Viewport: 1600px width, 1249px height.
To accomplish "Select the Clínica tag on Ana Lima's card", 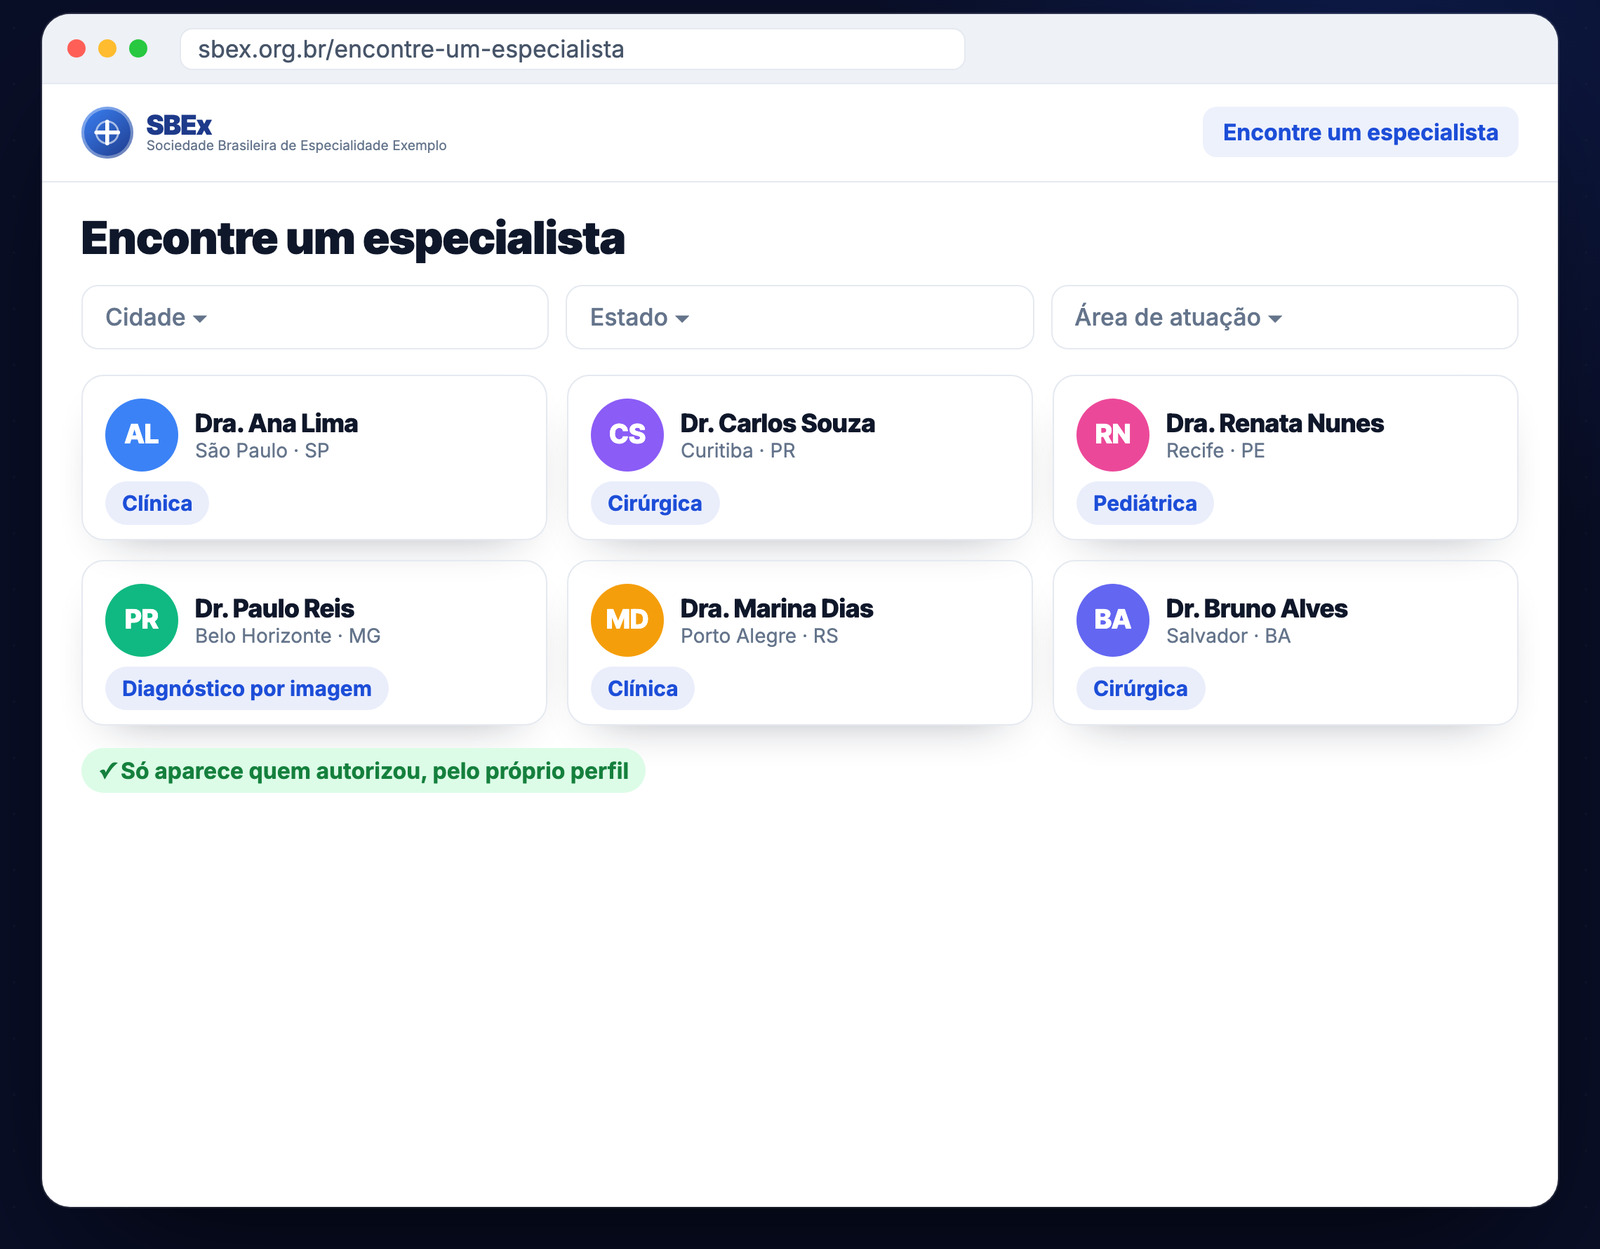I will tap(157, 503).
